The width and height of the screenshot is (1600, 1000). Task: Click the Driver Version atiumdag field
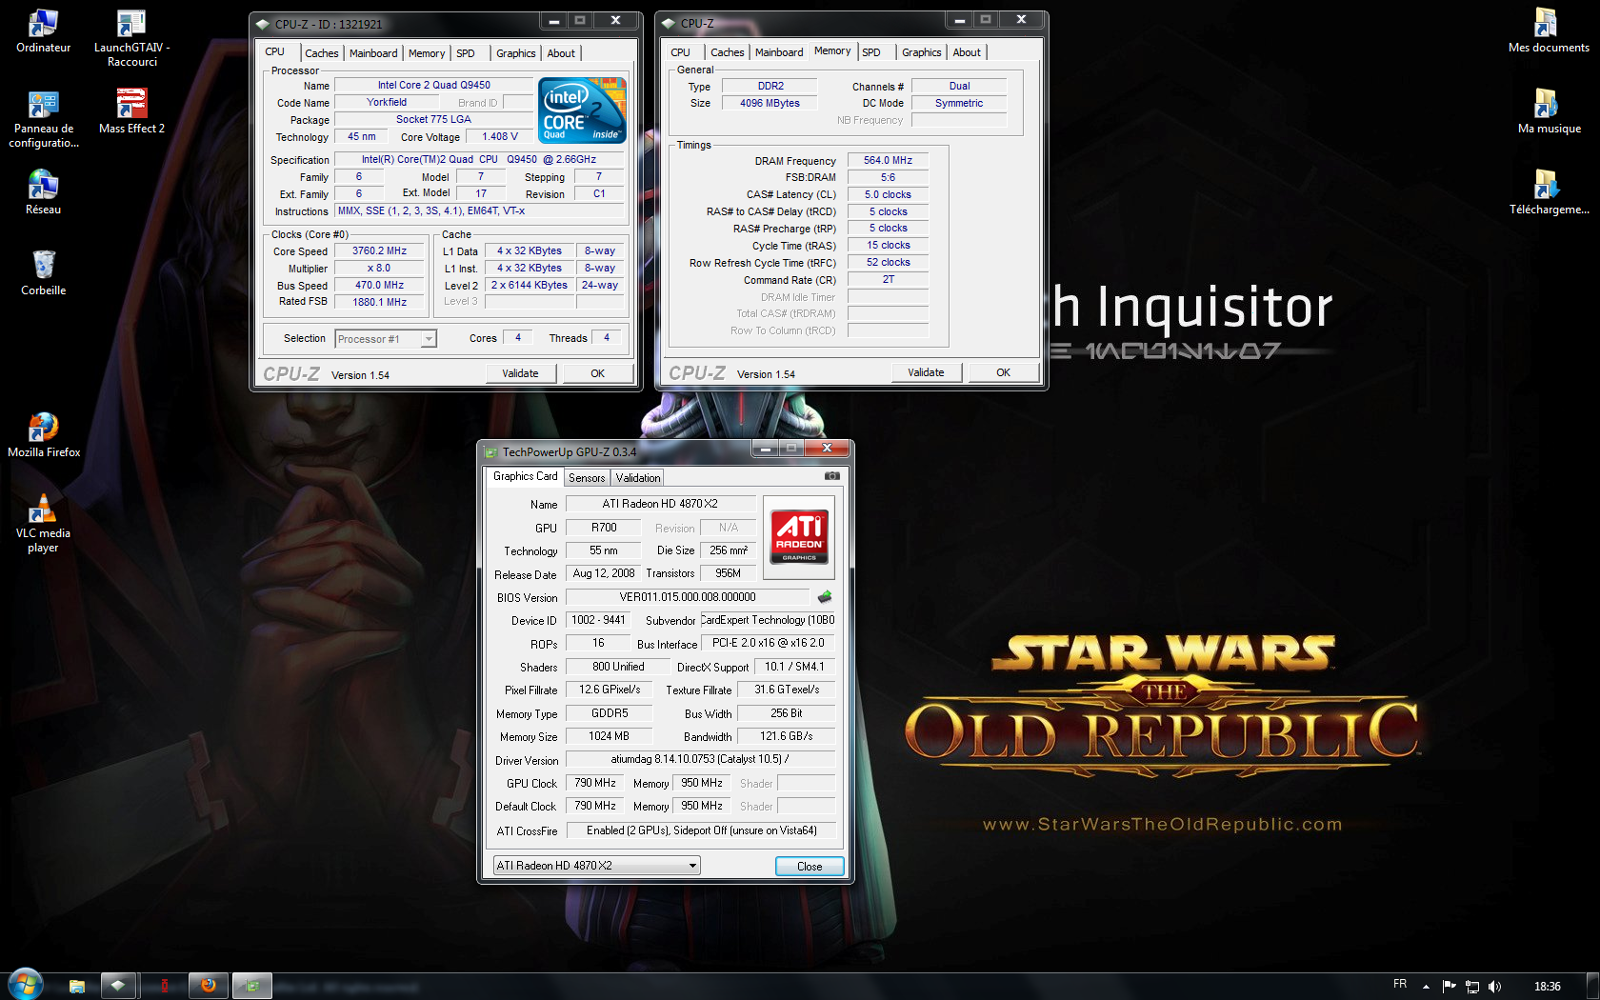point(700,759)
